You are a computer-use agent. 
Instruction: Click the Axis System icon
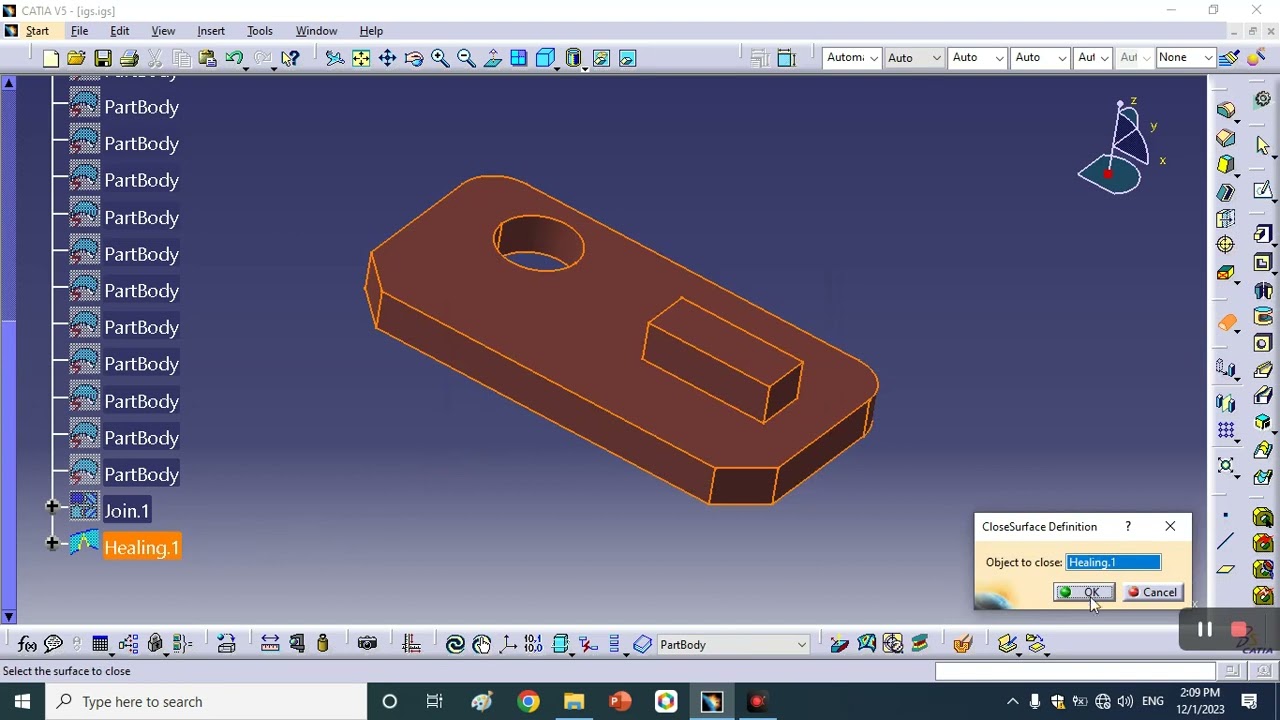tap(508, 644)
